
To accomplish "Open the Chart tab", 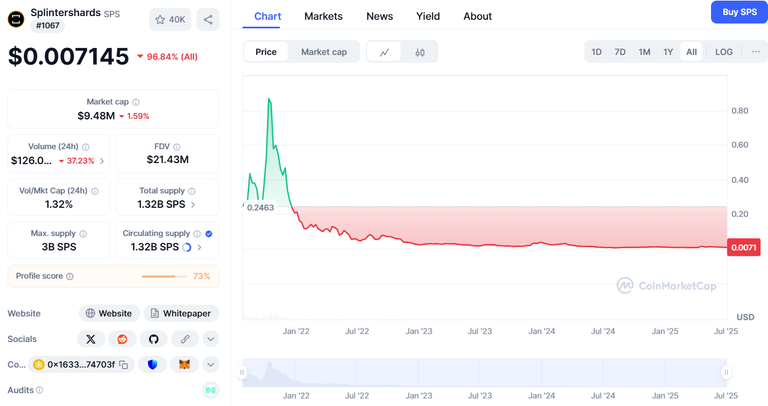I will (x=267, y=16).
